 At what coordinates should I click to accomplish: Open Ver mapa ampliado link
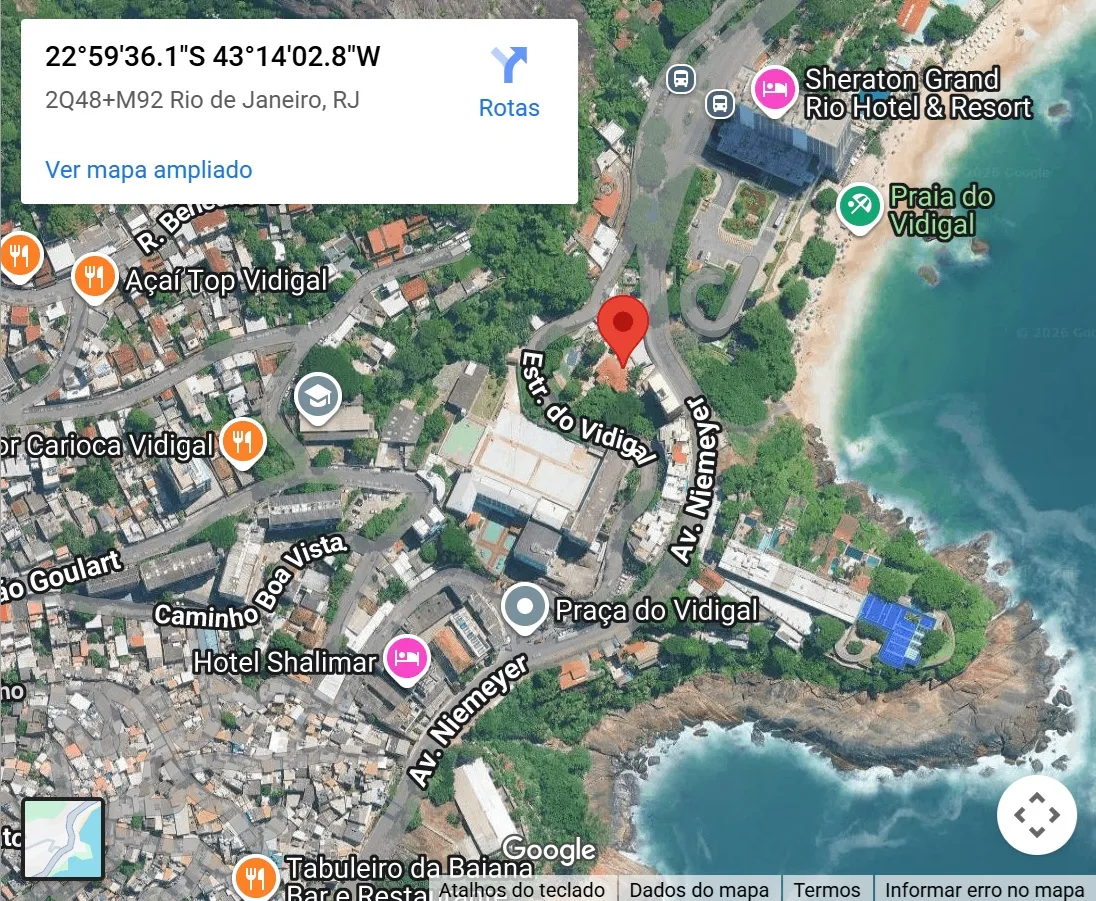click(149, 170)
